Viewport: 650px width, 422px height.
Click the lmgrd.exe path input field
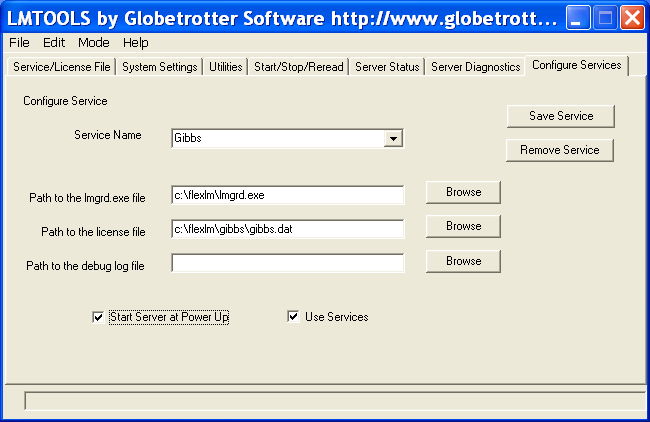click(x=287, y=195)
